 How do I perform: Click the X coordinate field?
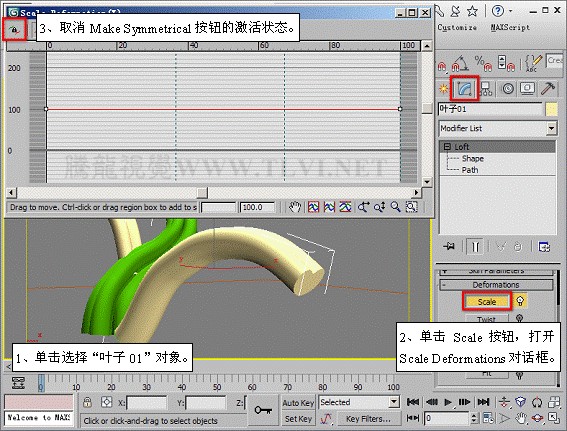[x=146, y=403]
